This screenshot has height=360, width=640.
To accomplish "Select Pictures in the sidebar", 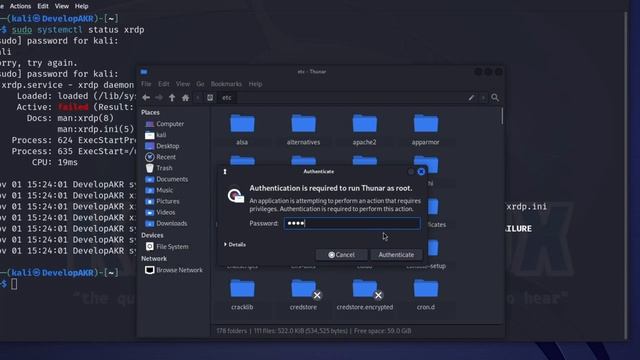I will click(162, 201).
